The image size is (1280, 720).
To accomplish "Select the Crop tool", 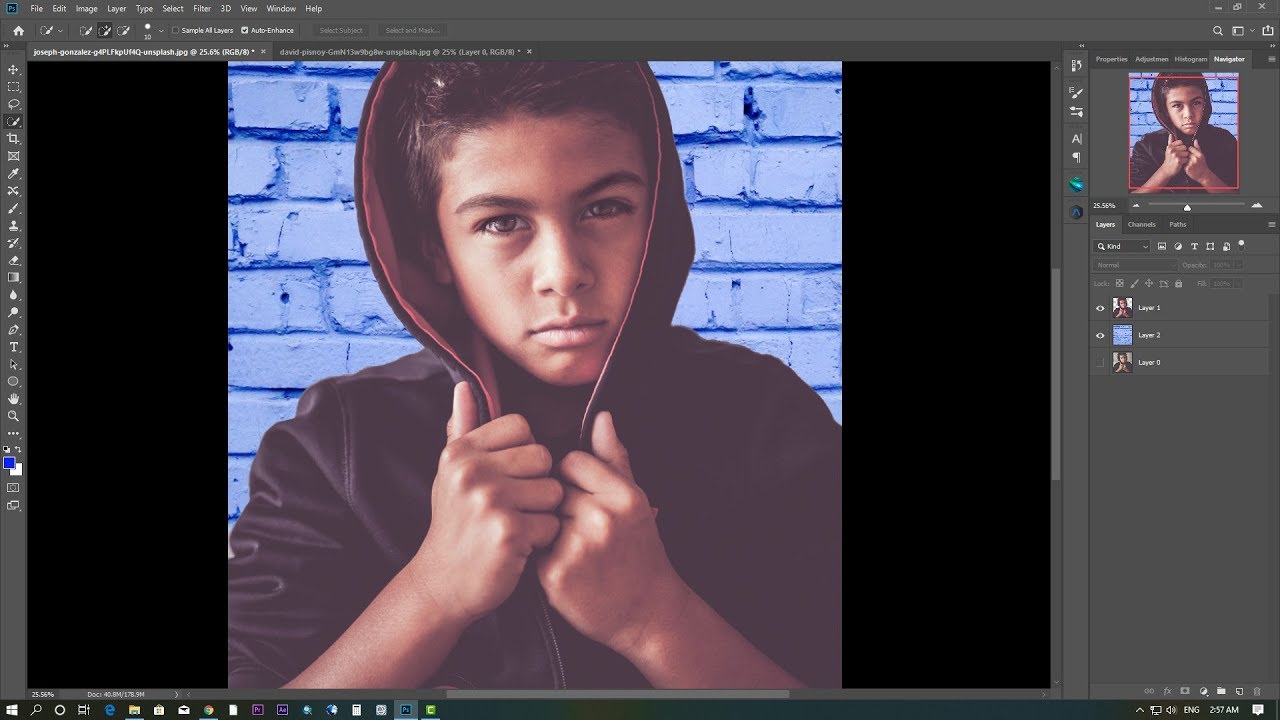I will pos(14,139).
